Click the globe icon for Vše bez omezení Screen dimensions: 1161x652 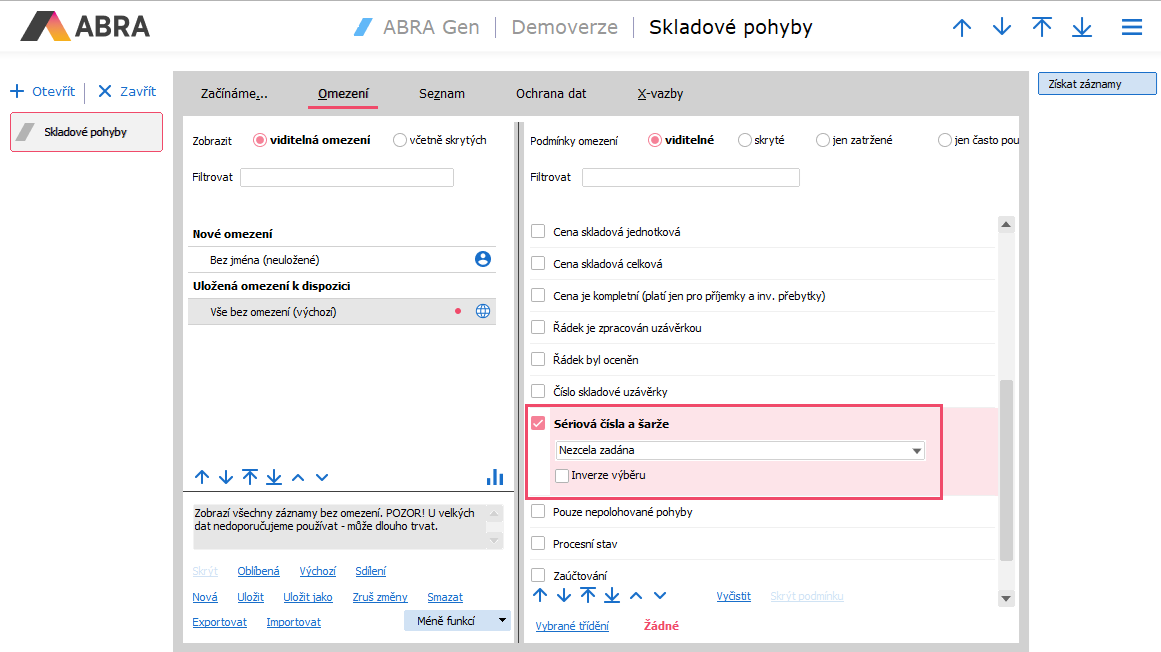(x=483, y=311)
